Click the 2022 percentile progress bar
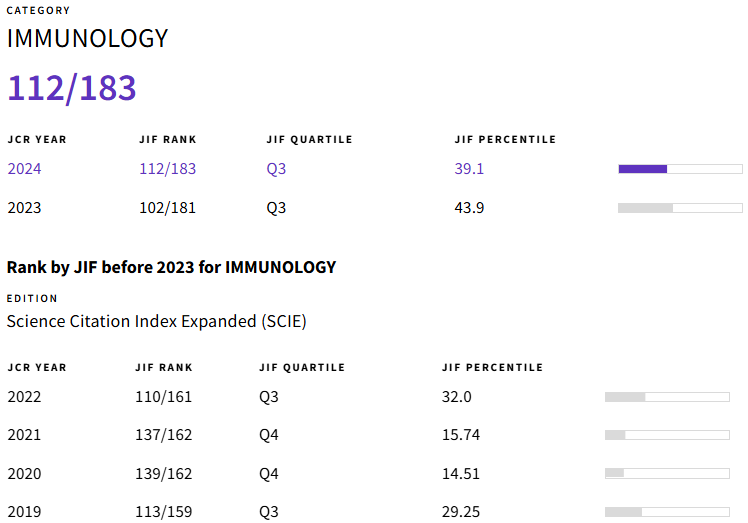 pyautogui.click(x=667, y=397)
